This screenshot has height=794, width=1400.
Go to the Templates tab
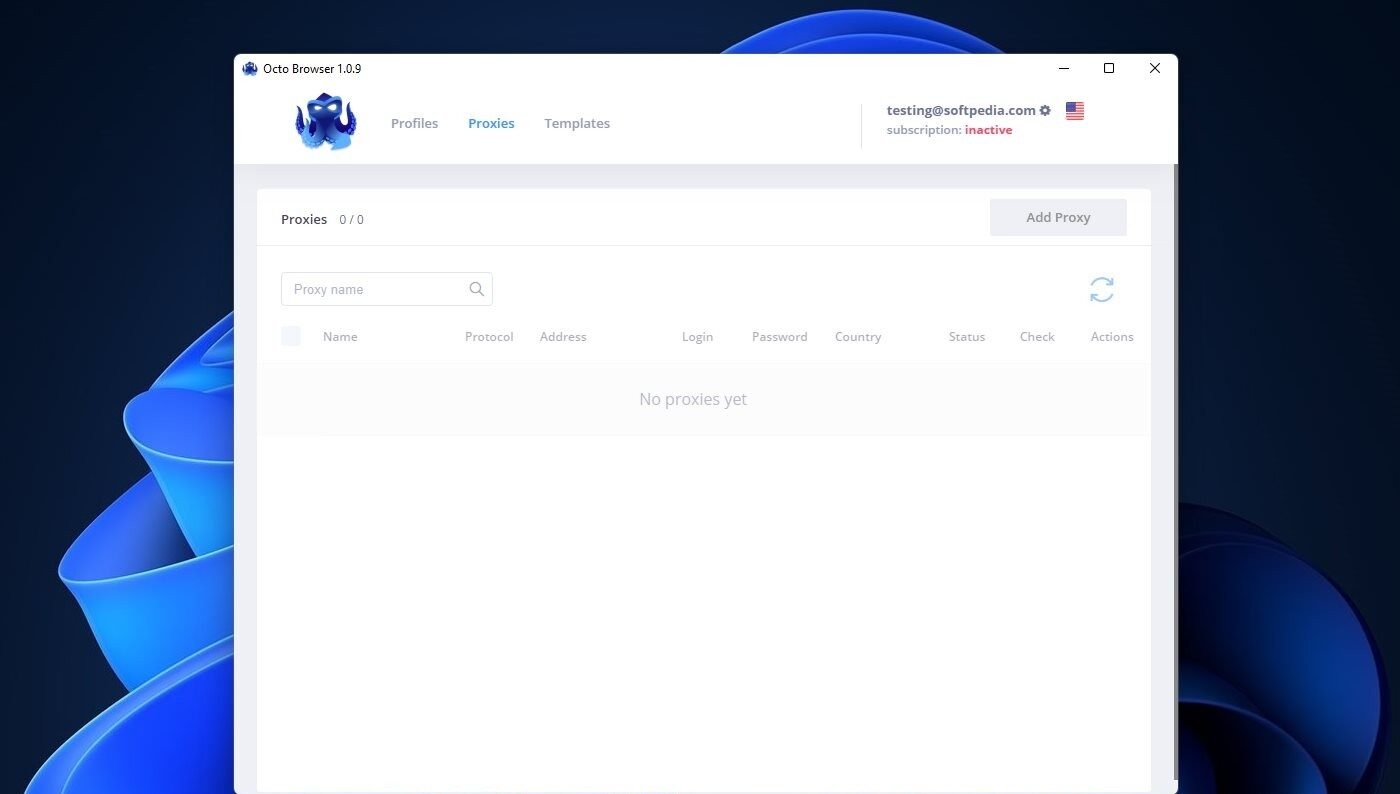(x=577, y=124)
